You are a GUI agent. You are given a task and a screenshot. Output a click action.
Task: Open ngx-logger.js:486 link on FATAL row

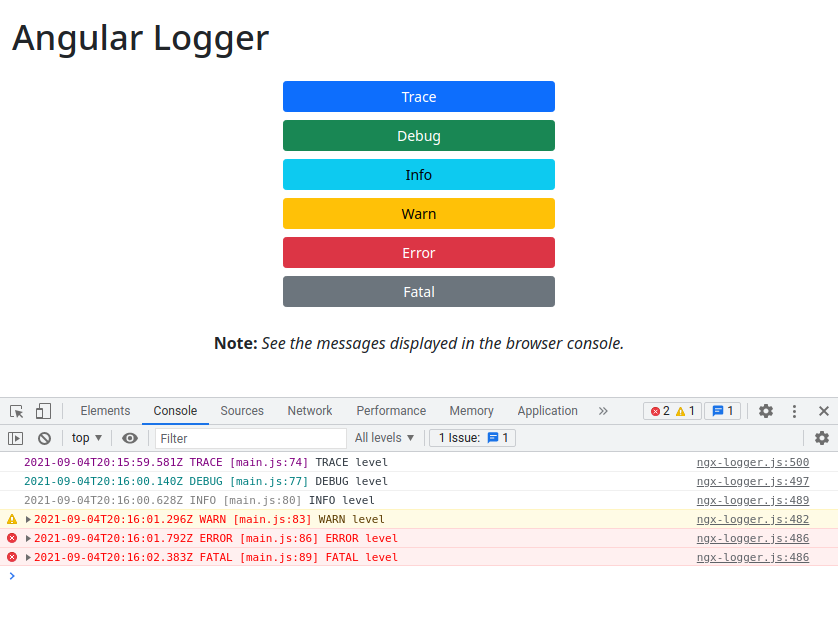point(752,557)
